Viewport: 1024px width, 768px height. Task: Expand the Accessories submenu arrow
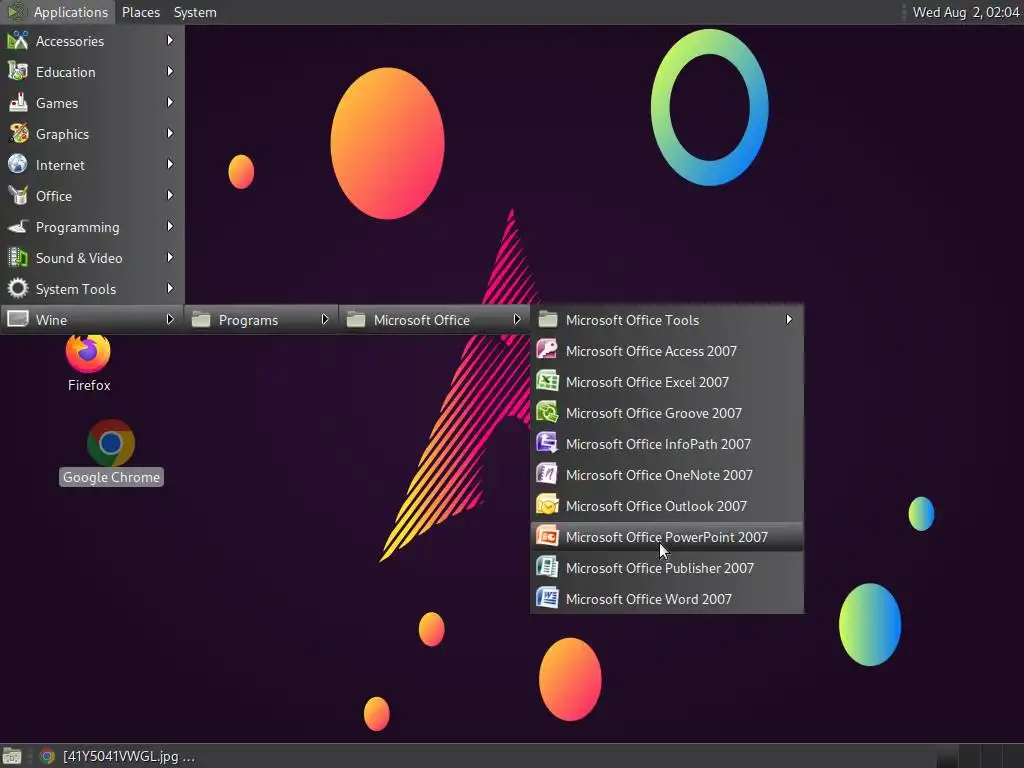click(x=170, y=40)
